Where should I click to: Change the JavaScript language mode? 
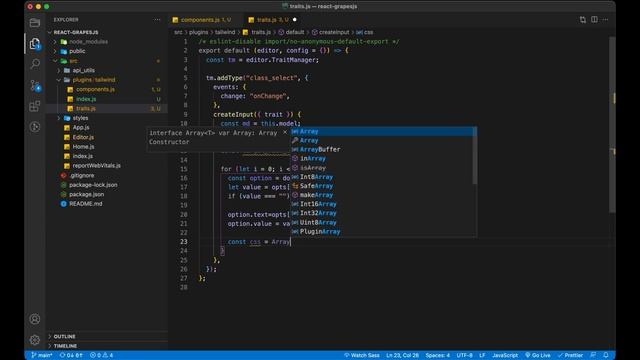(x=505, y=355)
